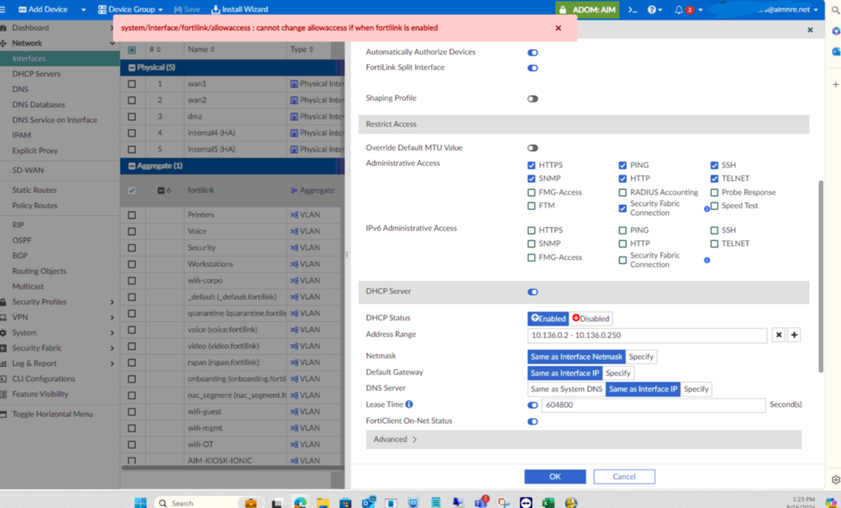This screenshot has width=841, height=508.
Task: Open the notifications bell
Action: 678,9
